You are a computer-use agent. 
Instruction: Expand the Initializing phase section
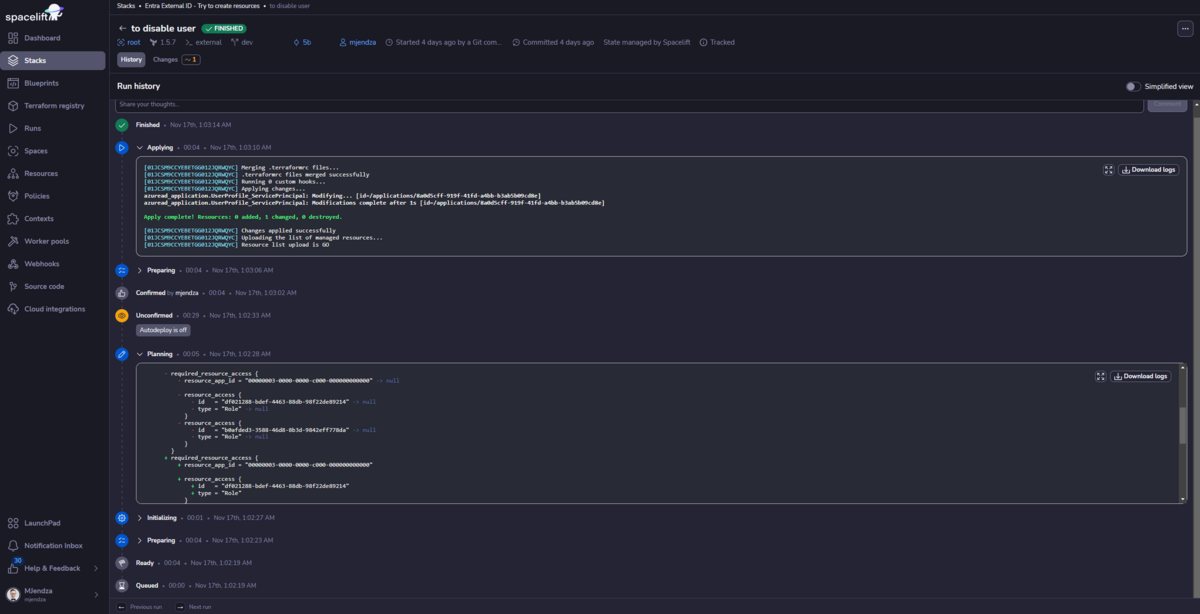[139, 518]
